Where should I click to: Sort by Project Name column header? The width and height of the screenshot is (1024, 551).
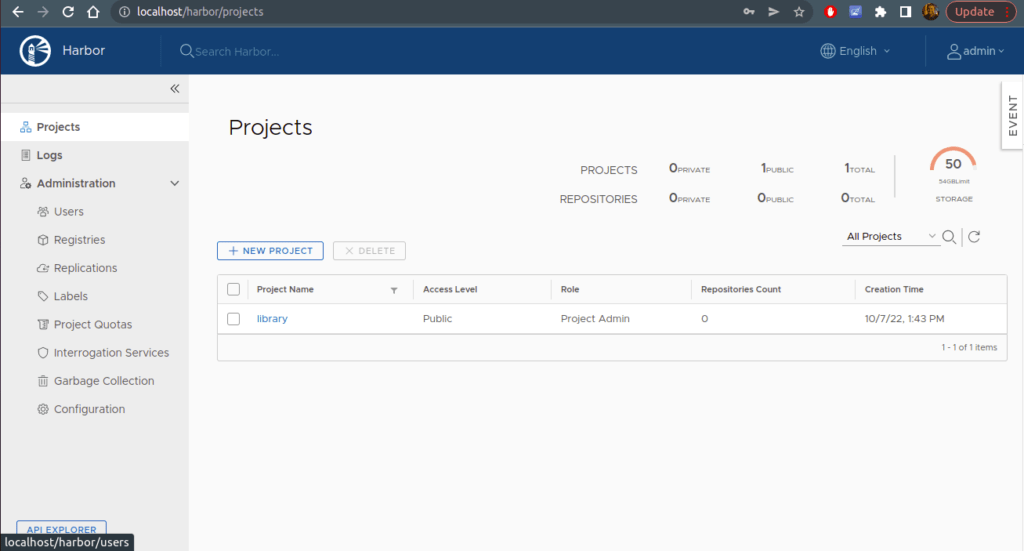[285, 289]
